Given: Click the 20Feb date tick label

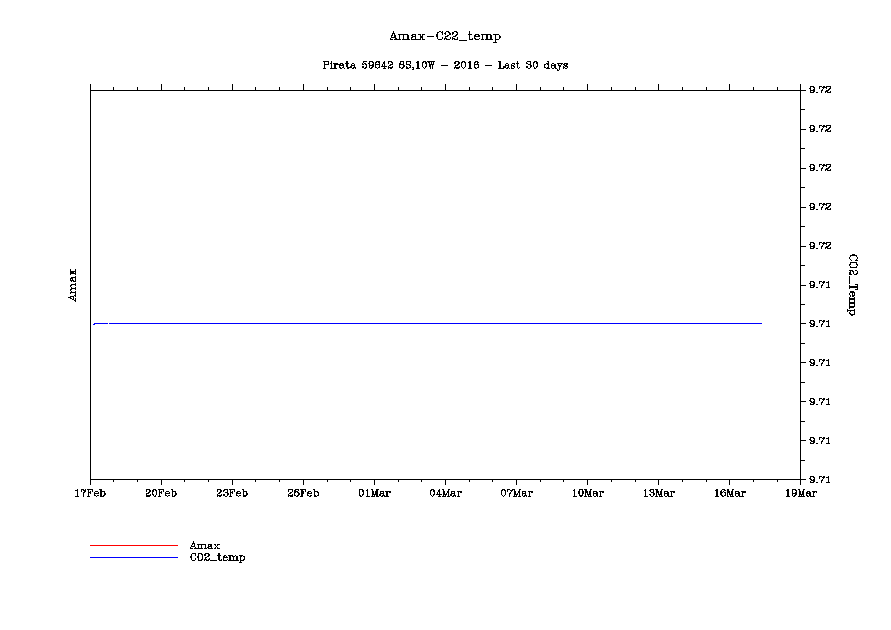Looking at the screenshot, I should 161,493.
